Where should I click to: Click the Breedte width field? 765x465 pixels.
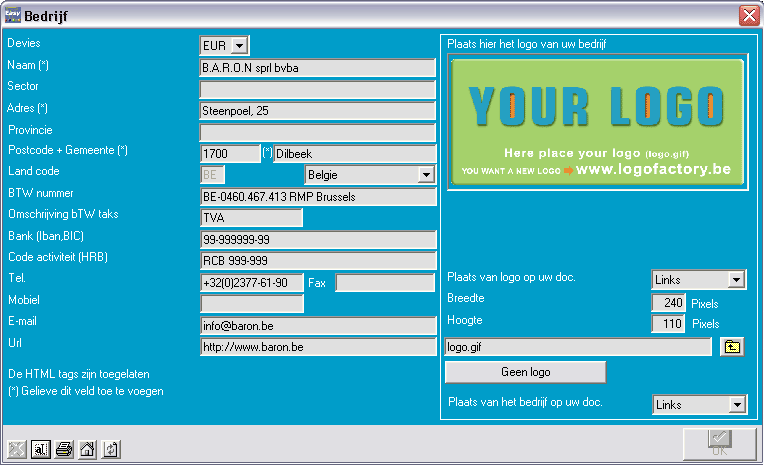click(x=667, y=303)
